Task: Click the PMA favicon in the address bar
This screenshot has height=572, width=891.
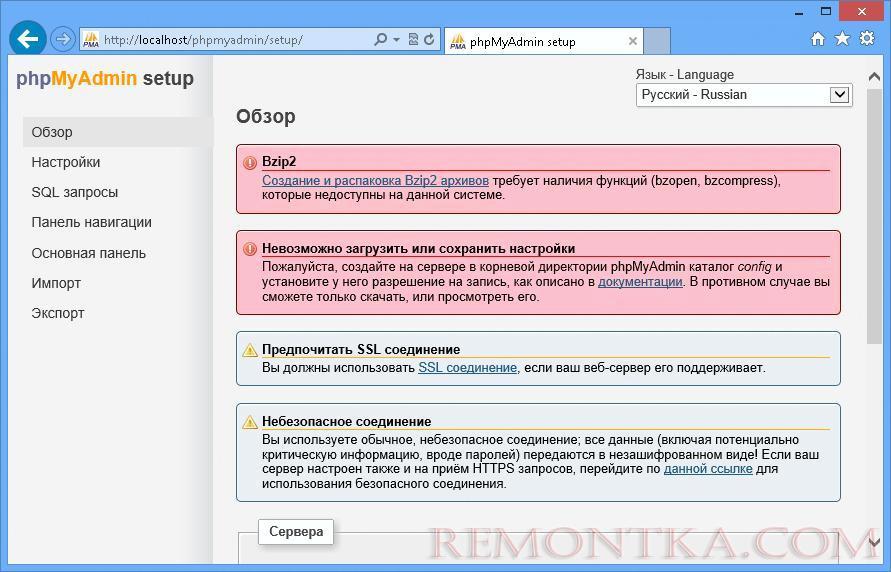Action: pos(91,40)
